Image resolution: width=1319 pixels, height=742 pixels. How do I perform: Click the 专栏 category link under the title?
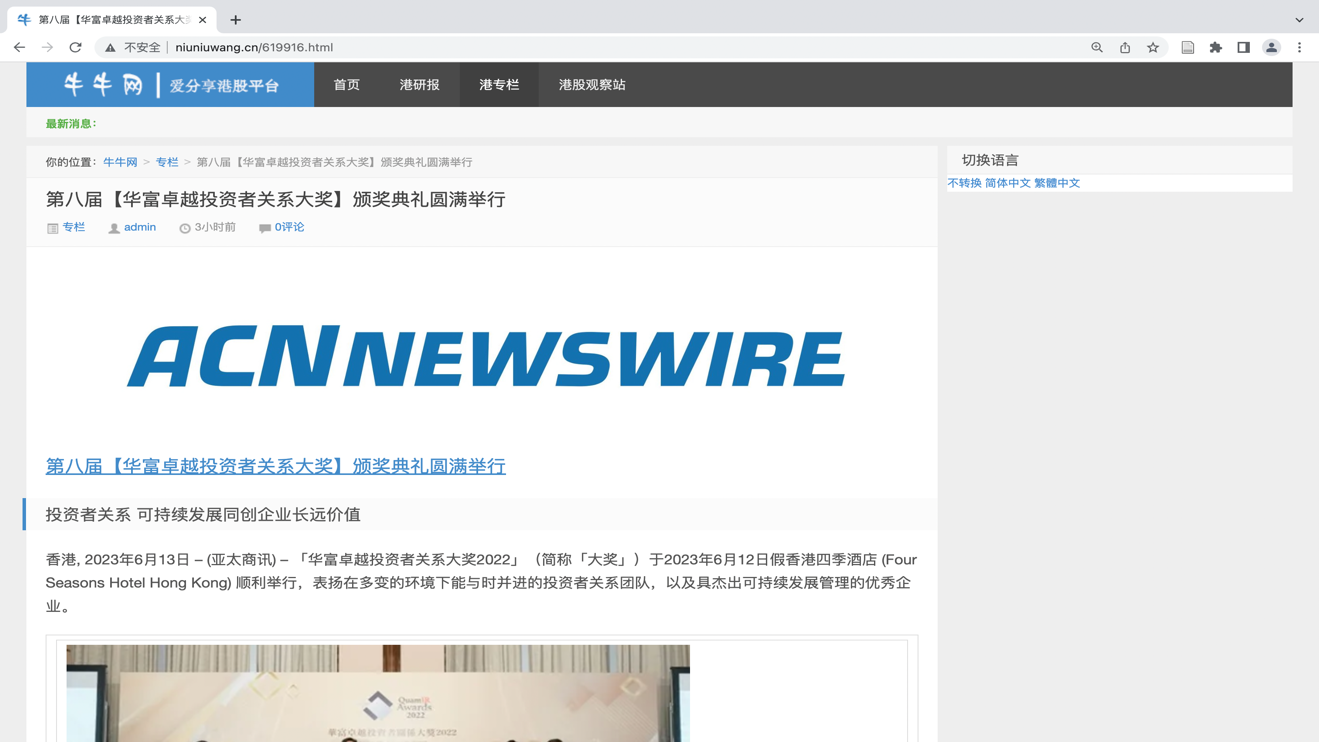74,227
